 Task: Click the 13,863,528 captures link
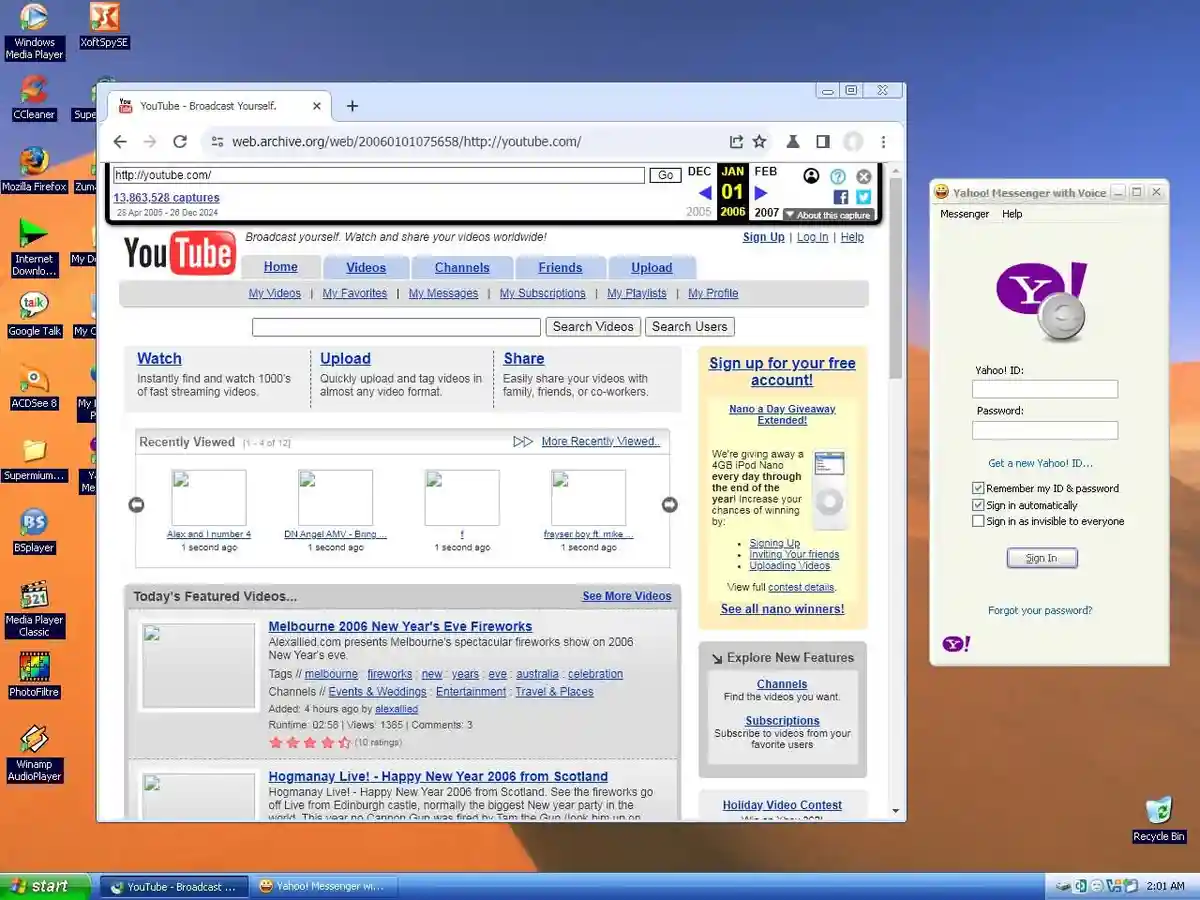point(166,198)
